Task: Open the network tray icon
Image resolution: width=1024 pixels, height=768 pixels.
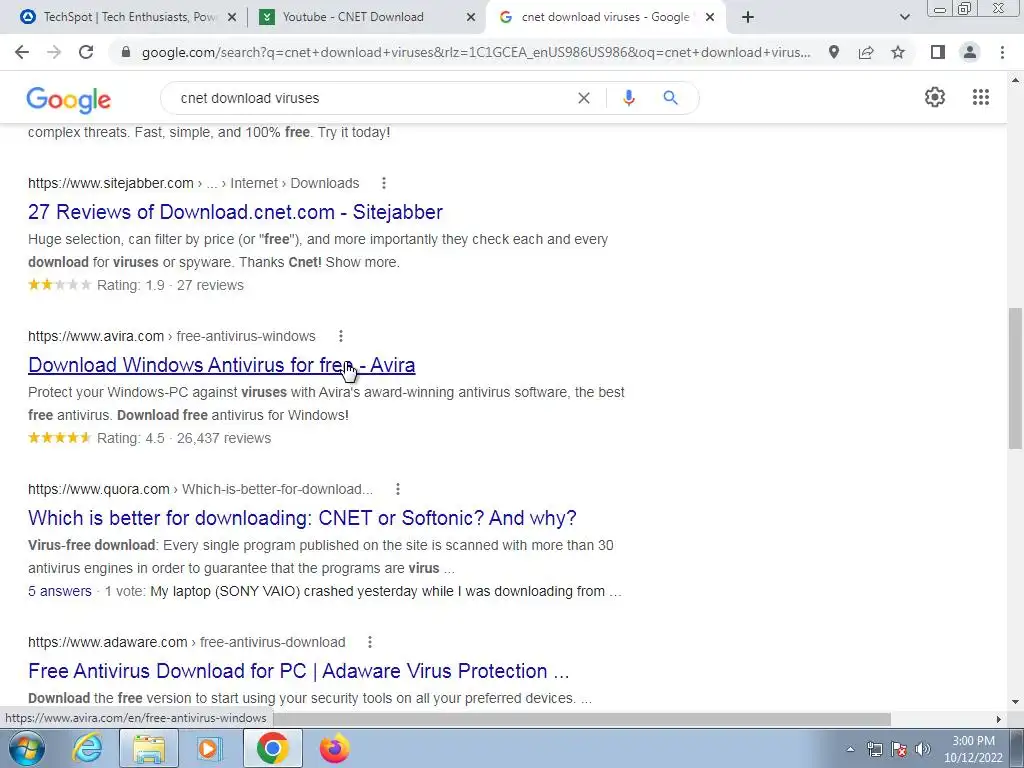Action: 874,749
